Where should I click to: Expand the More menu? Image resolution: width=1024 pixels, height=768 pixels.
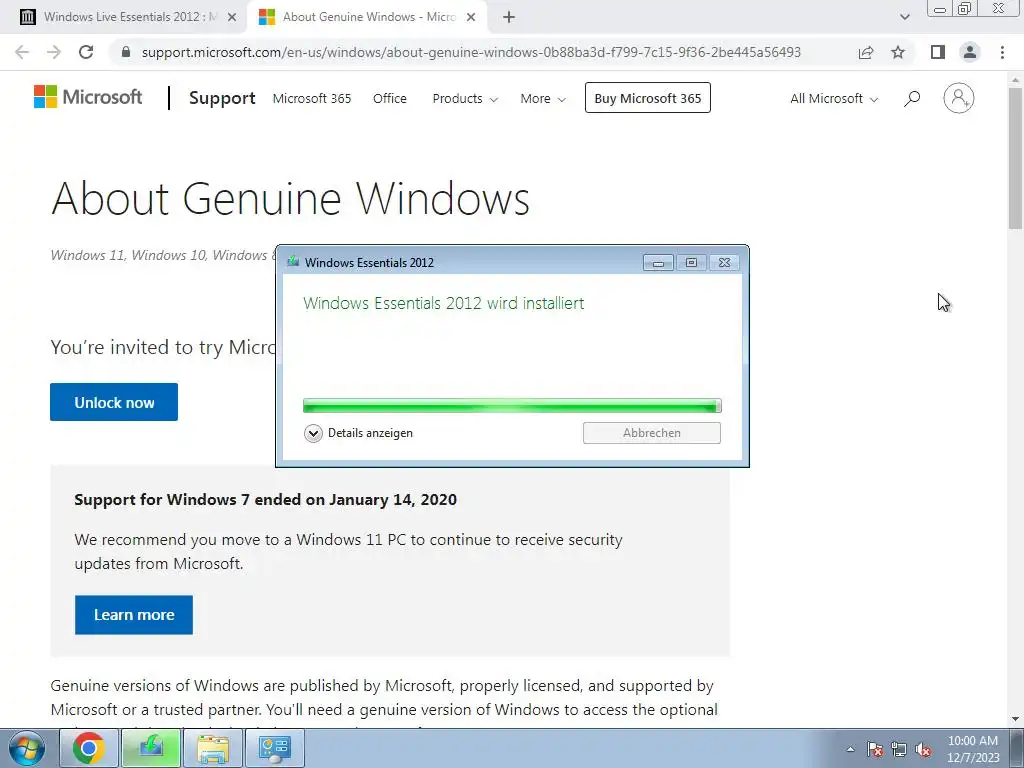click(543, 99)
